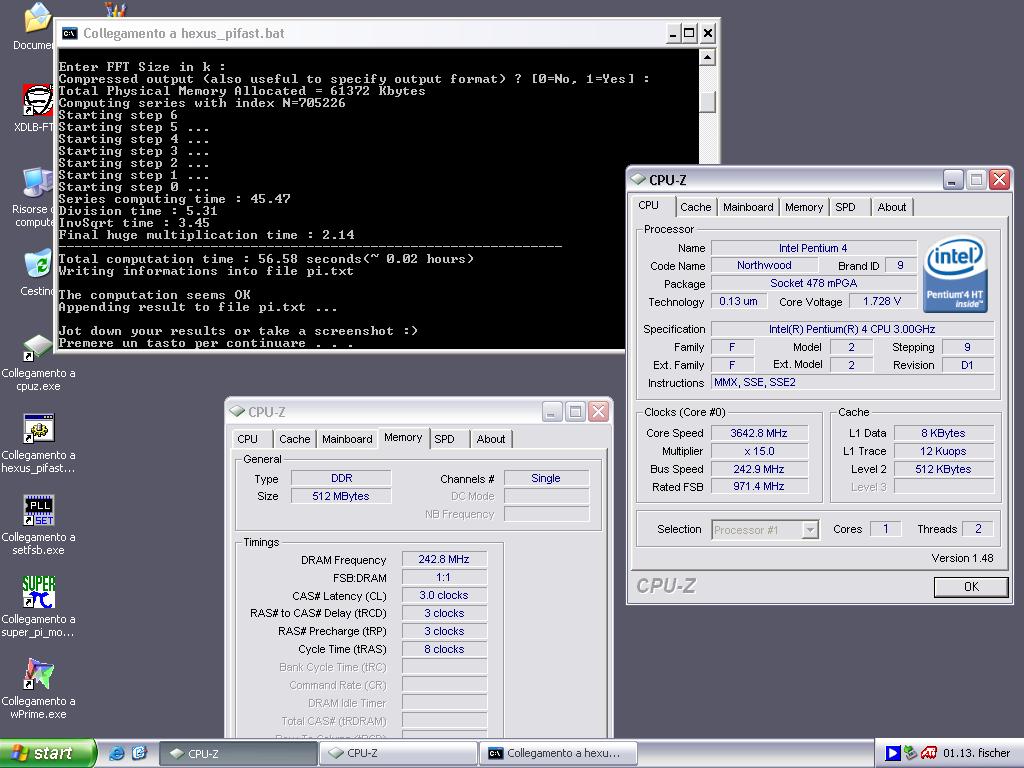Viewport: 1024px width, 768px height.
Task: Open Memory tab in front CPU-Z window
Action: point(804,207)
